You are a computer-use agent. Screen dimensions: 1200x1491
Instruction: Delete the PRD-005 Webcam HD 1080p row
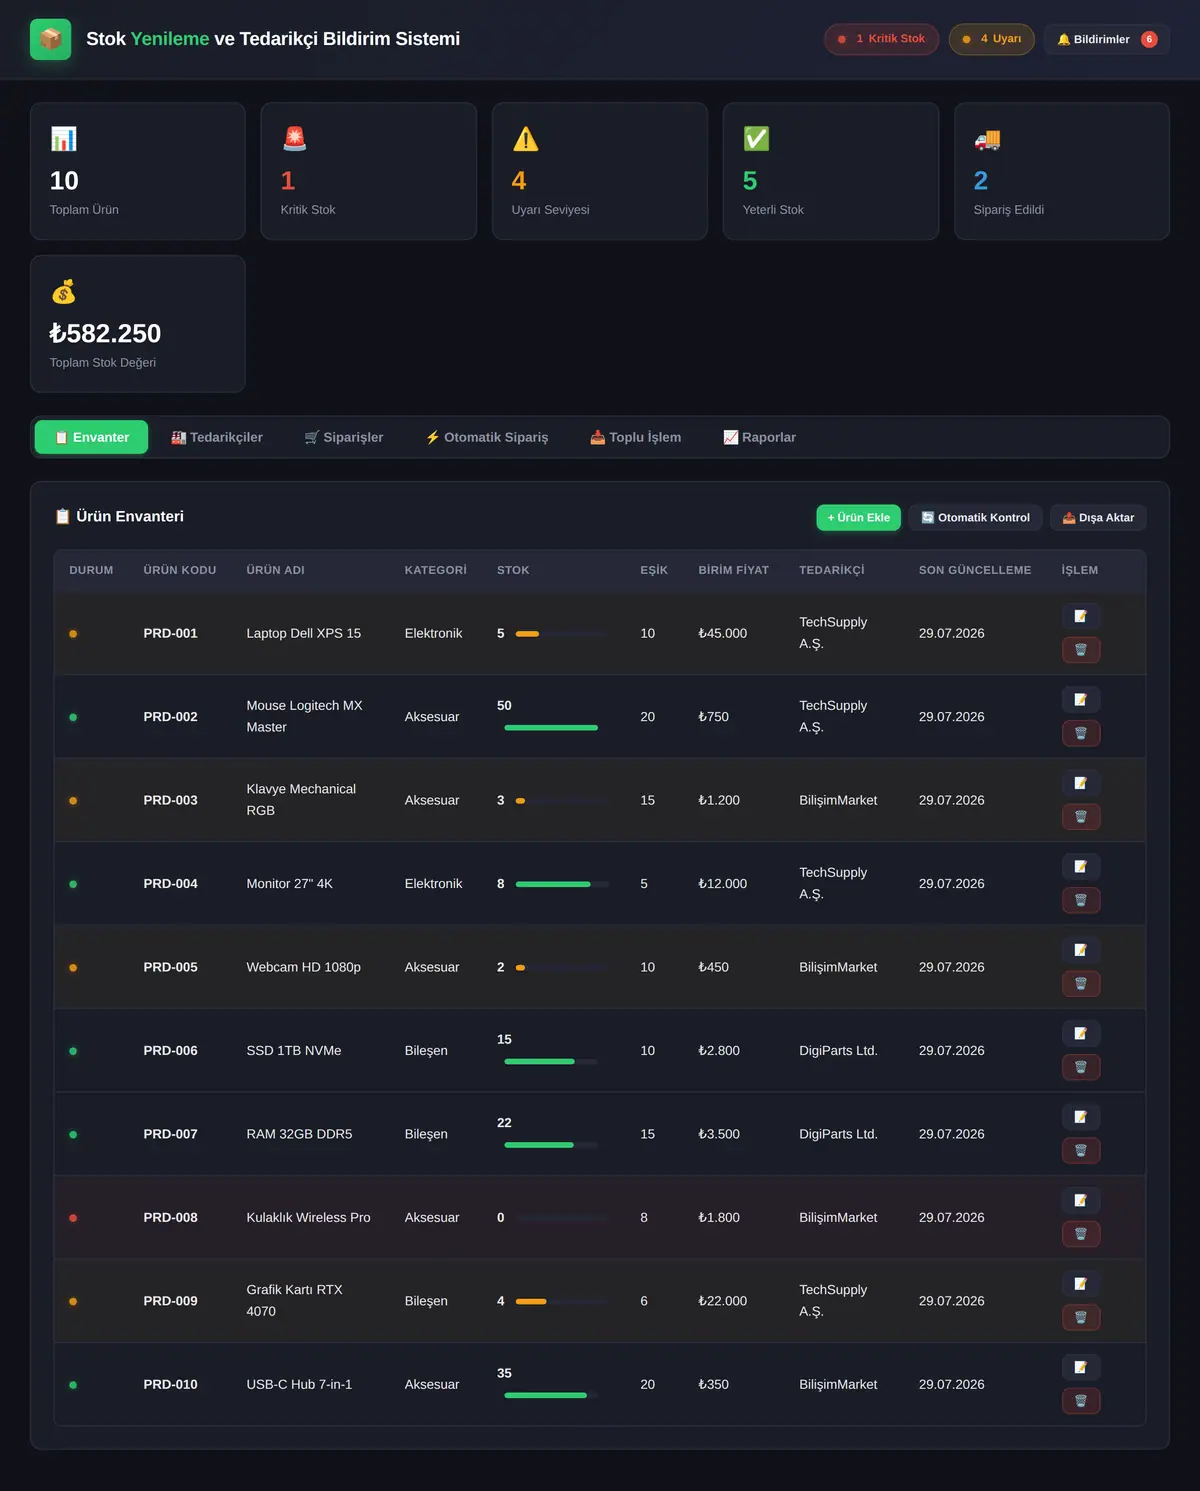1081,984
